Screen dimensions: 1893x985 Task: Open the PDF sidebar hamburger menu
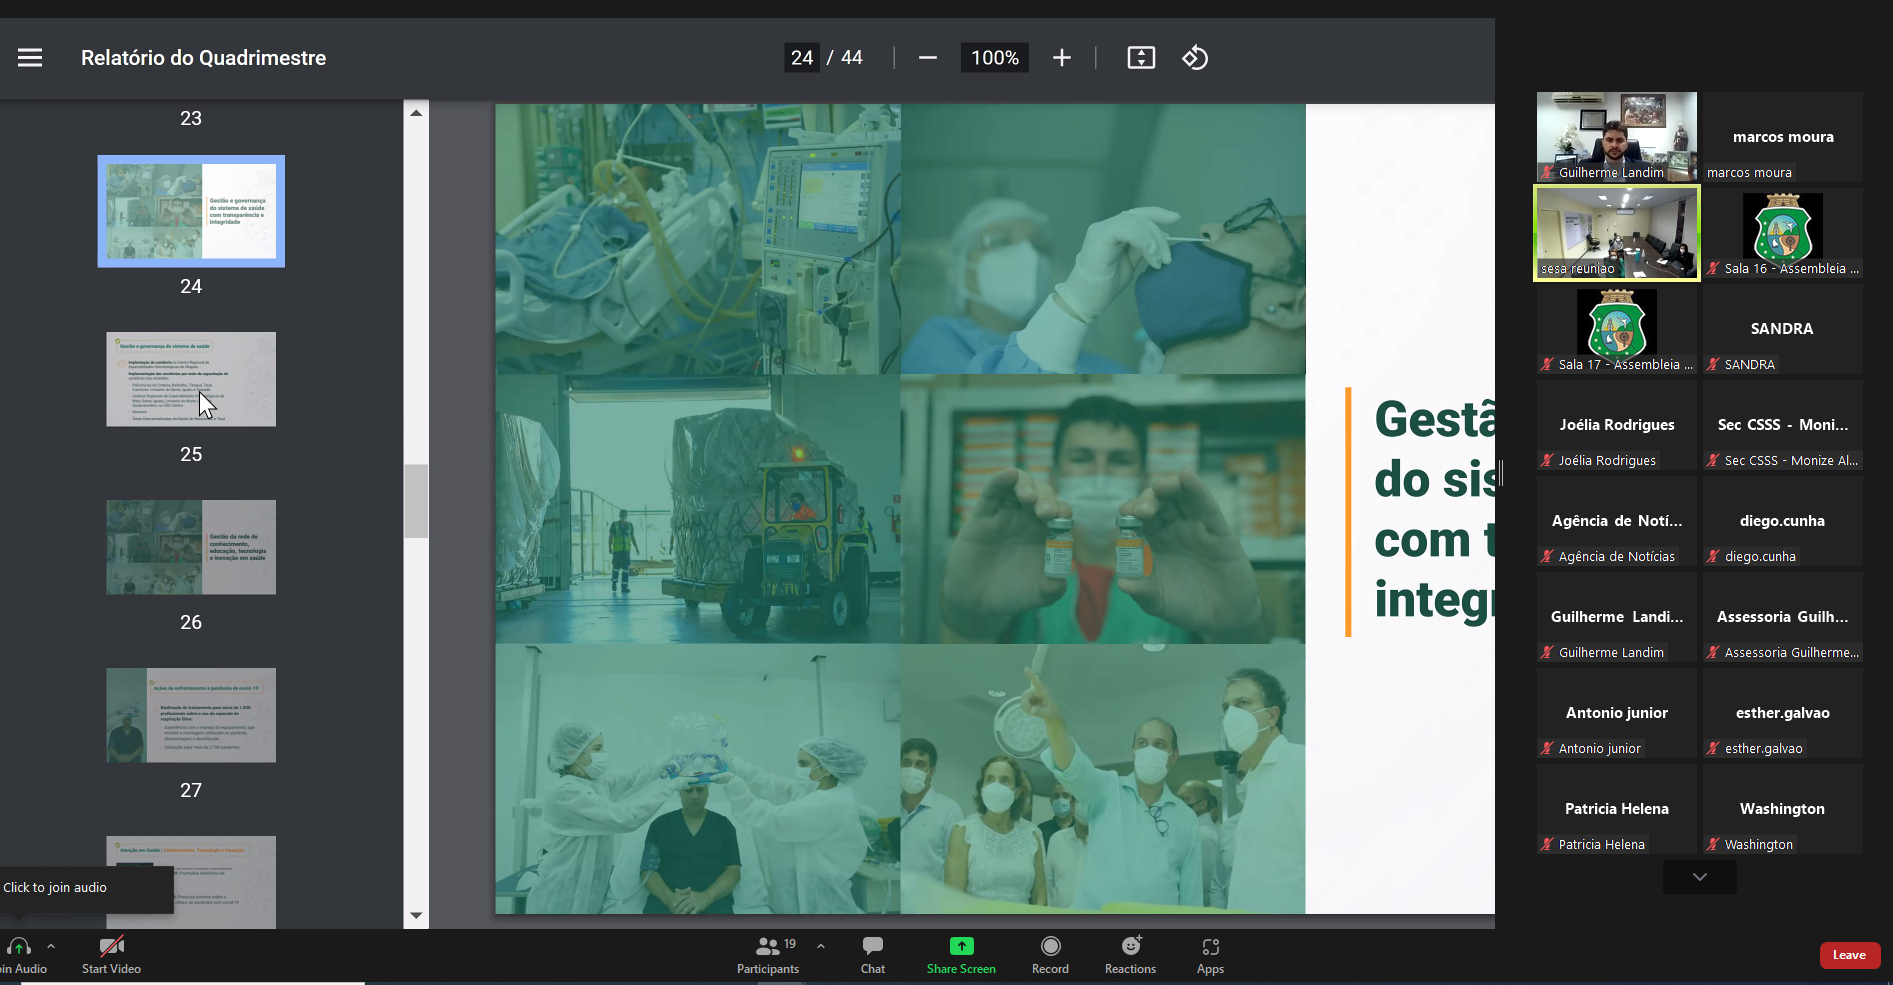[x=30, y=58]
